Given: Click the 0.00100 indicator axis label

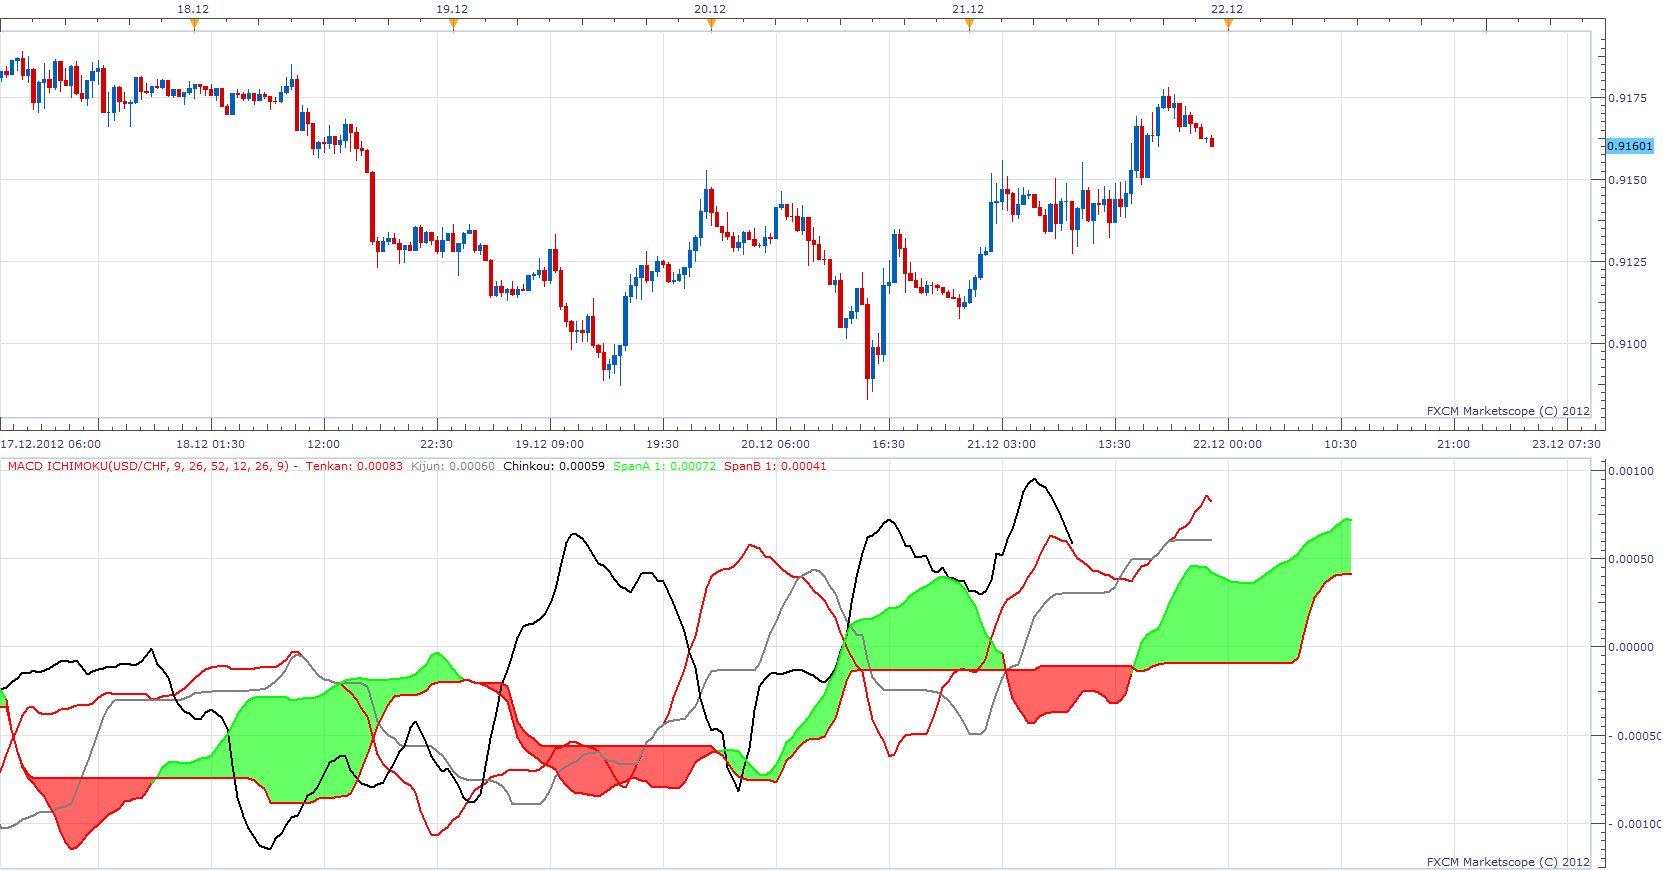Looking at the screenshot, I should point(1630,471).
